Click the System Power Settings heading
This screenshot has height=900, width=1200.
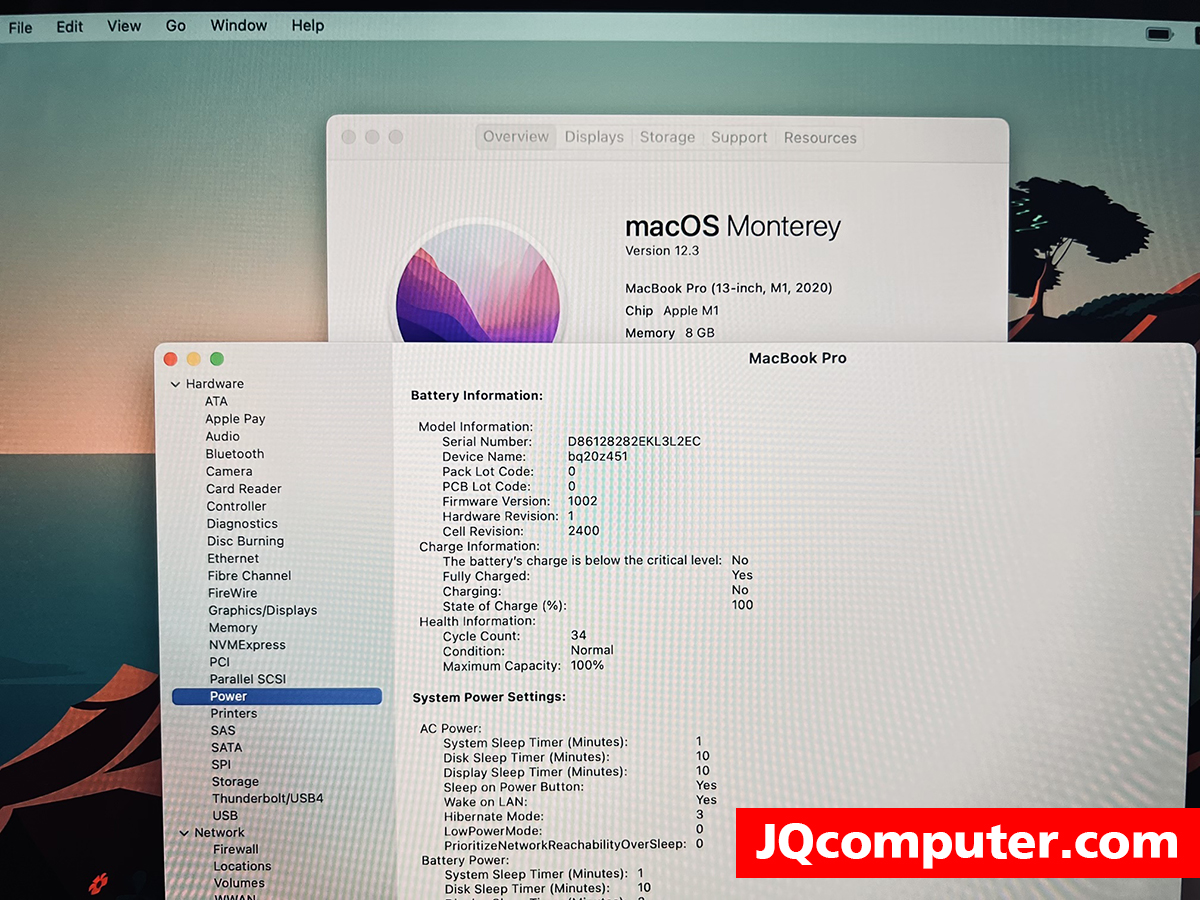tap(489, 696)
